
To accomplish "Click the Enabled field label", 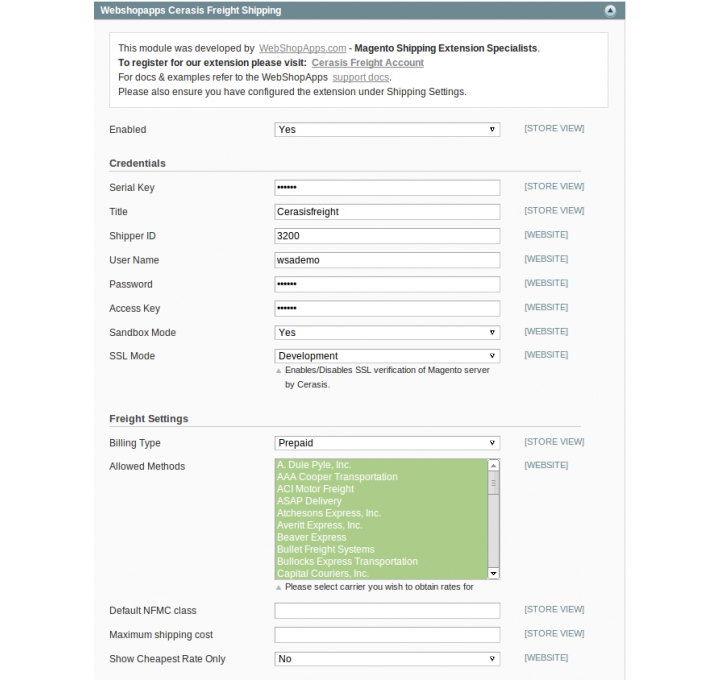I will coord(128,129).
